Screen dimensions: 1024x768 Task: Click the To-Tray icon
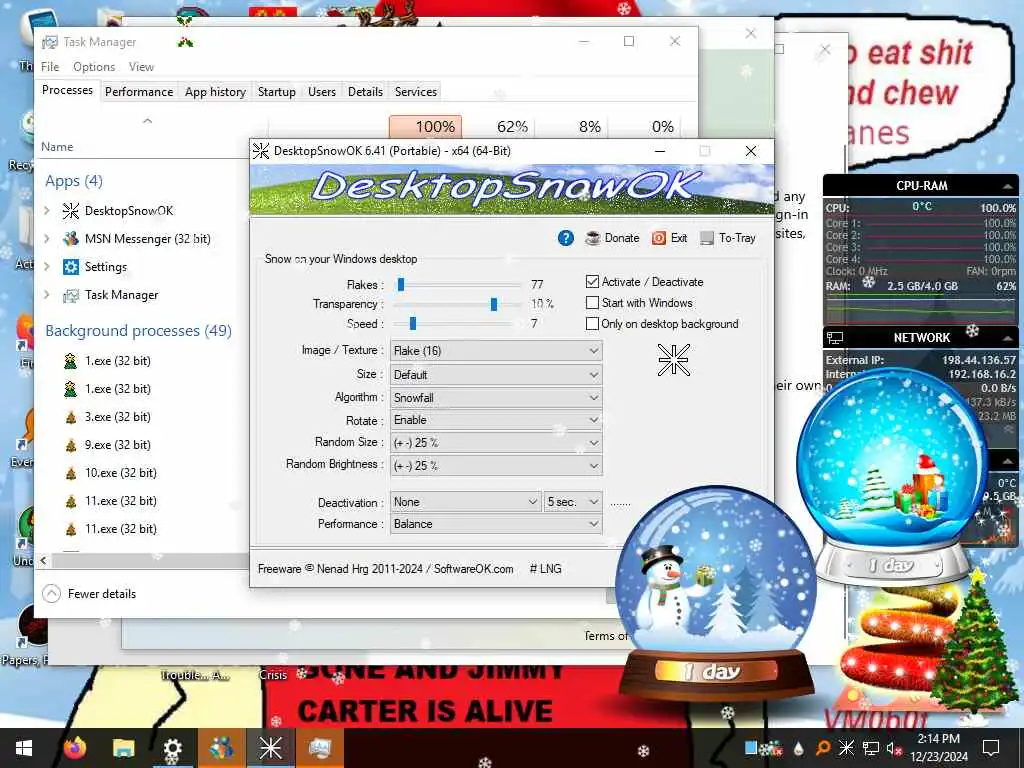(x=707, y=238)
